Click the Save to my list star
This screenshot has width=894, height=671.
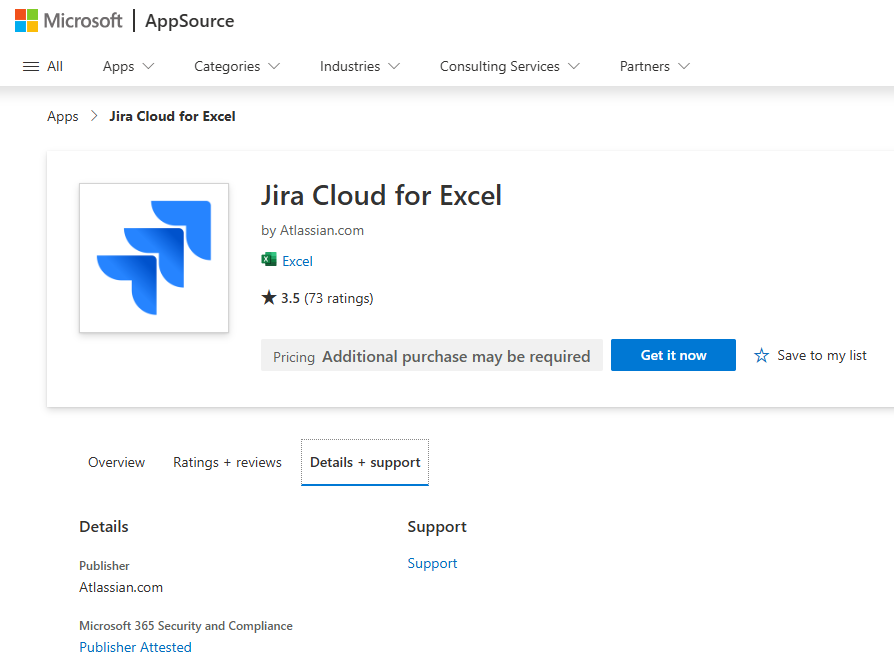click(x=761, y=356)
